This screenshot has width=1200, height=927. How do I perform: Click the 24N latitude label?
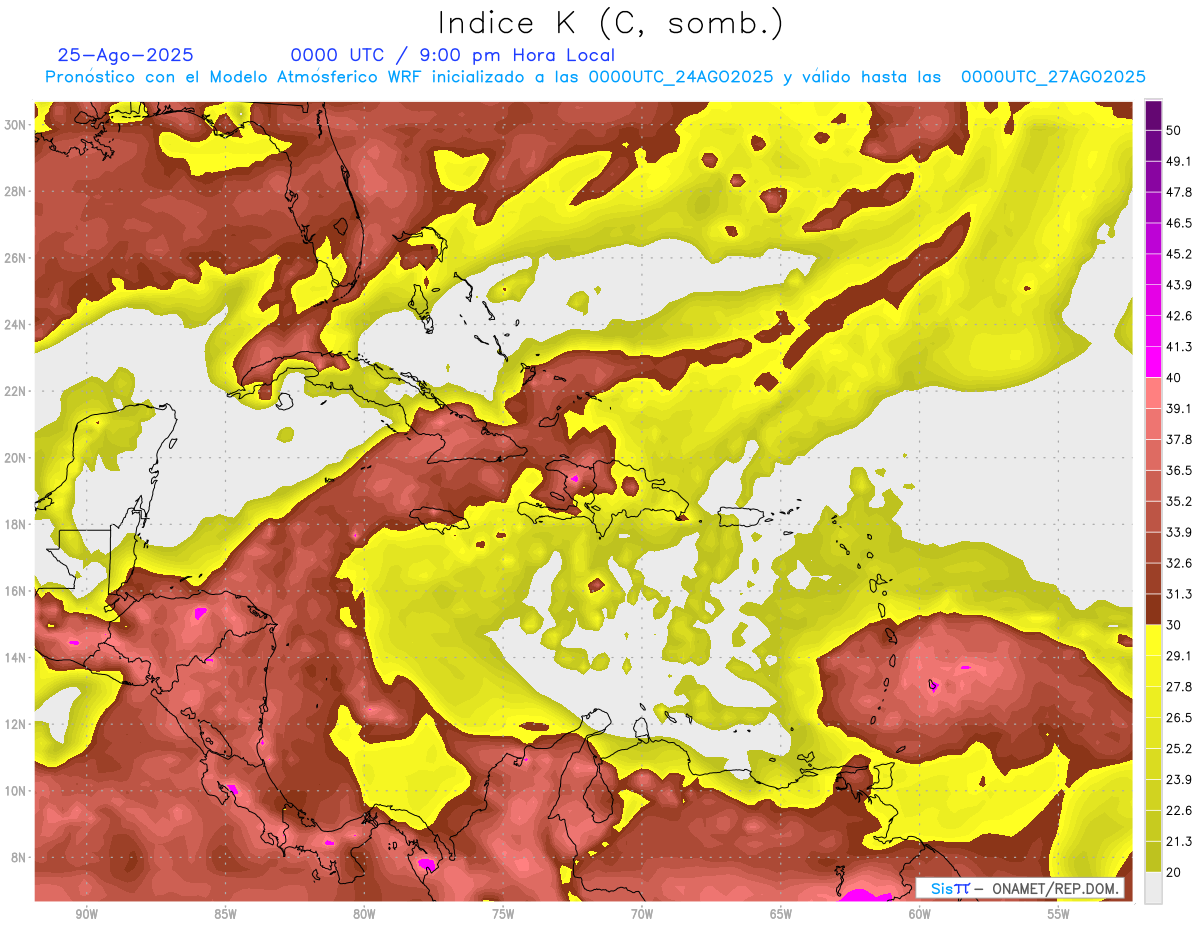(x=15, y=325)
